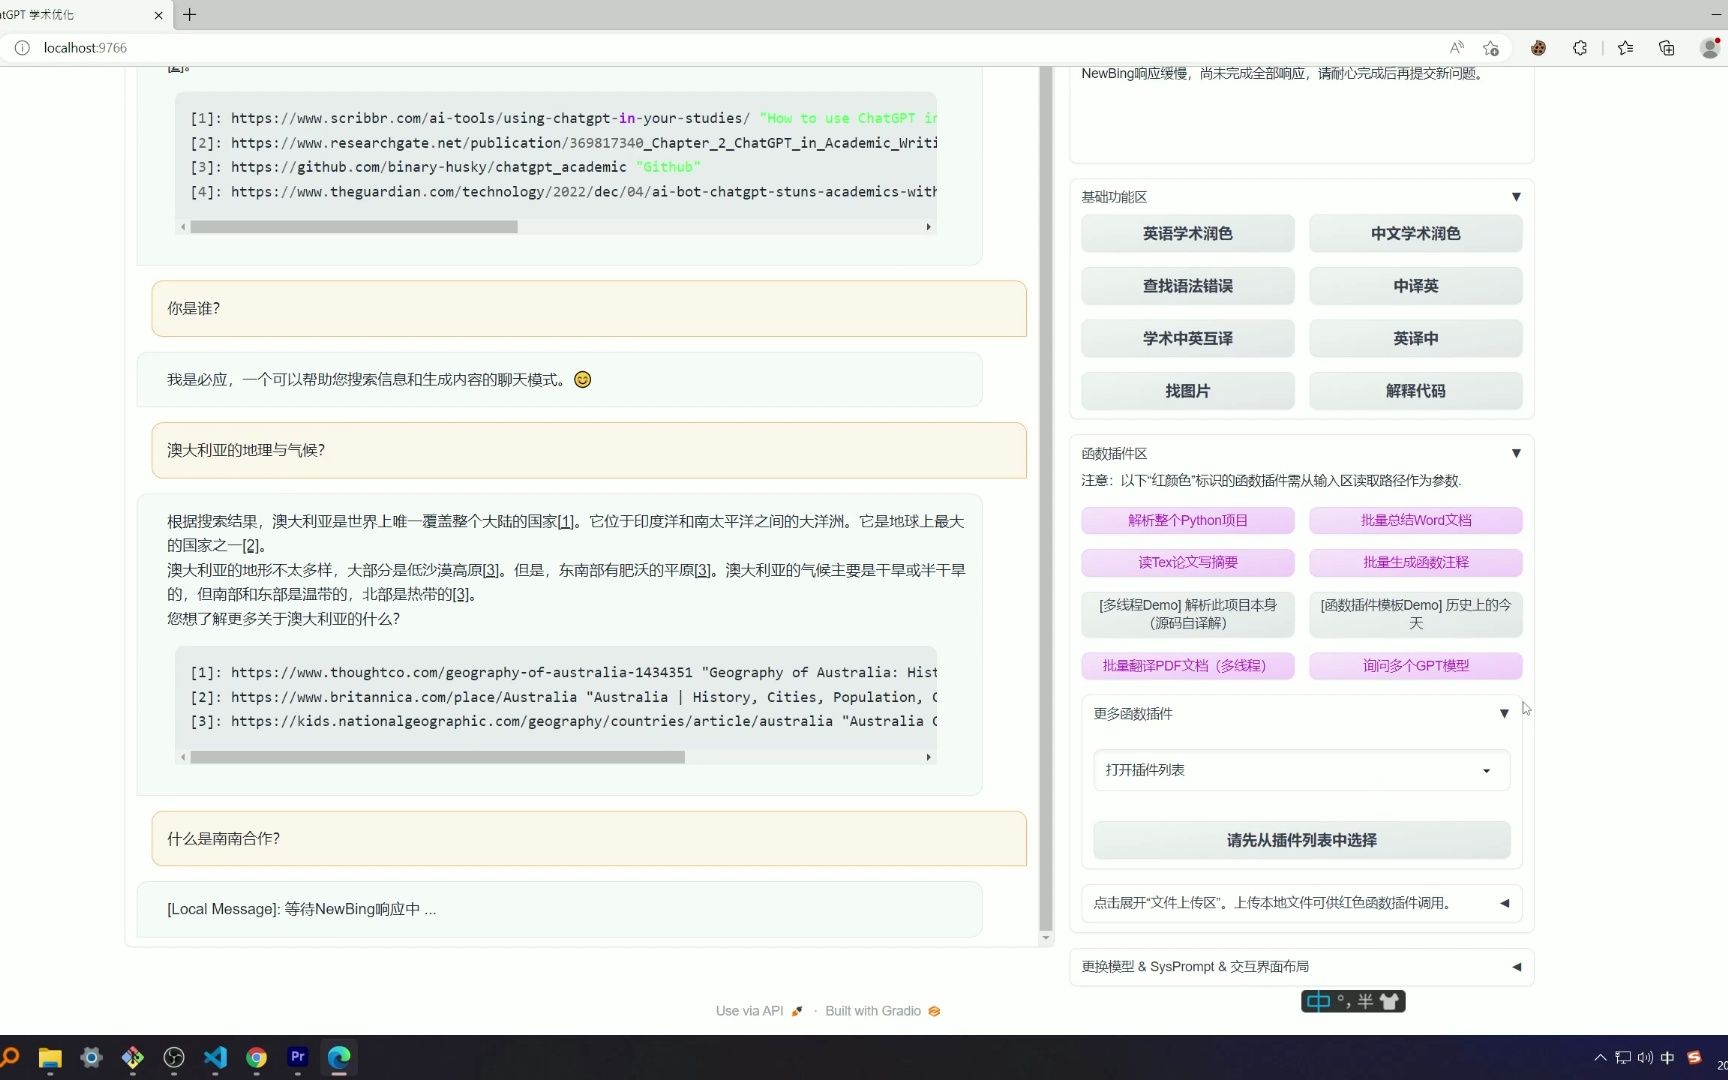This screenshot has height=1080, width=1728.
Task: Open OBS Studio from the taskbar
Action: coord(174,1058)
